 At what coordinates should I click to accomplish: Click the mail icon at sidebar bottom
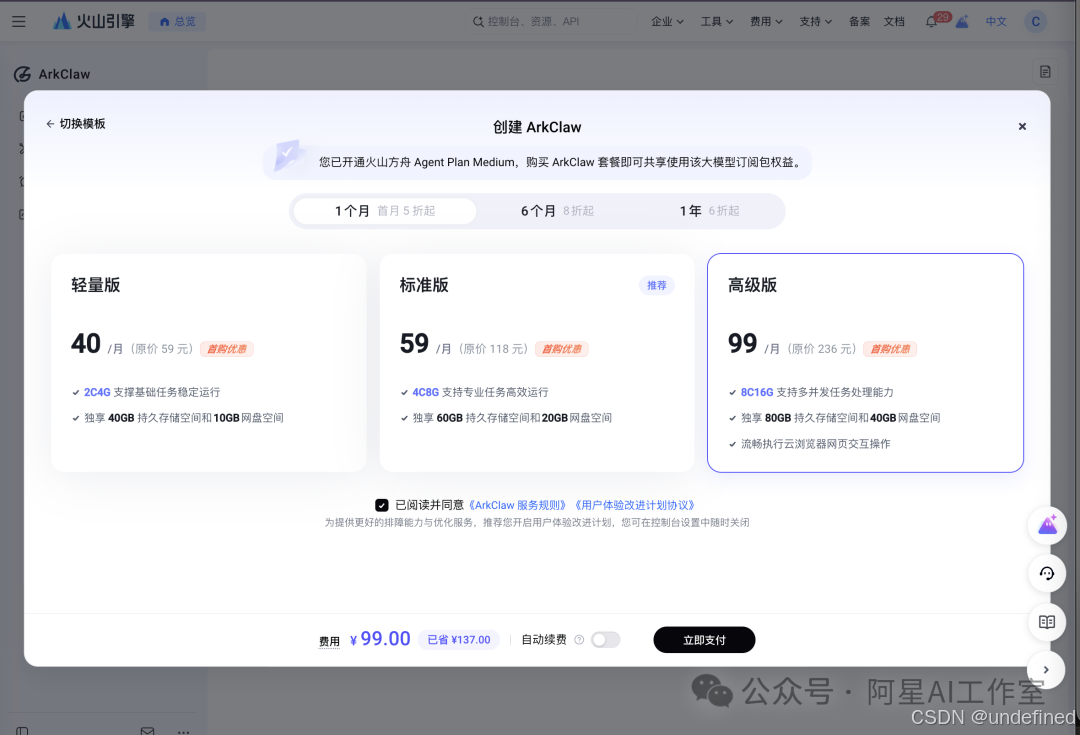147,730
